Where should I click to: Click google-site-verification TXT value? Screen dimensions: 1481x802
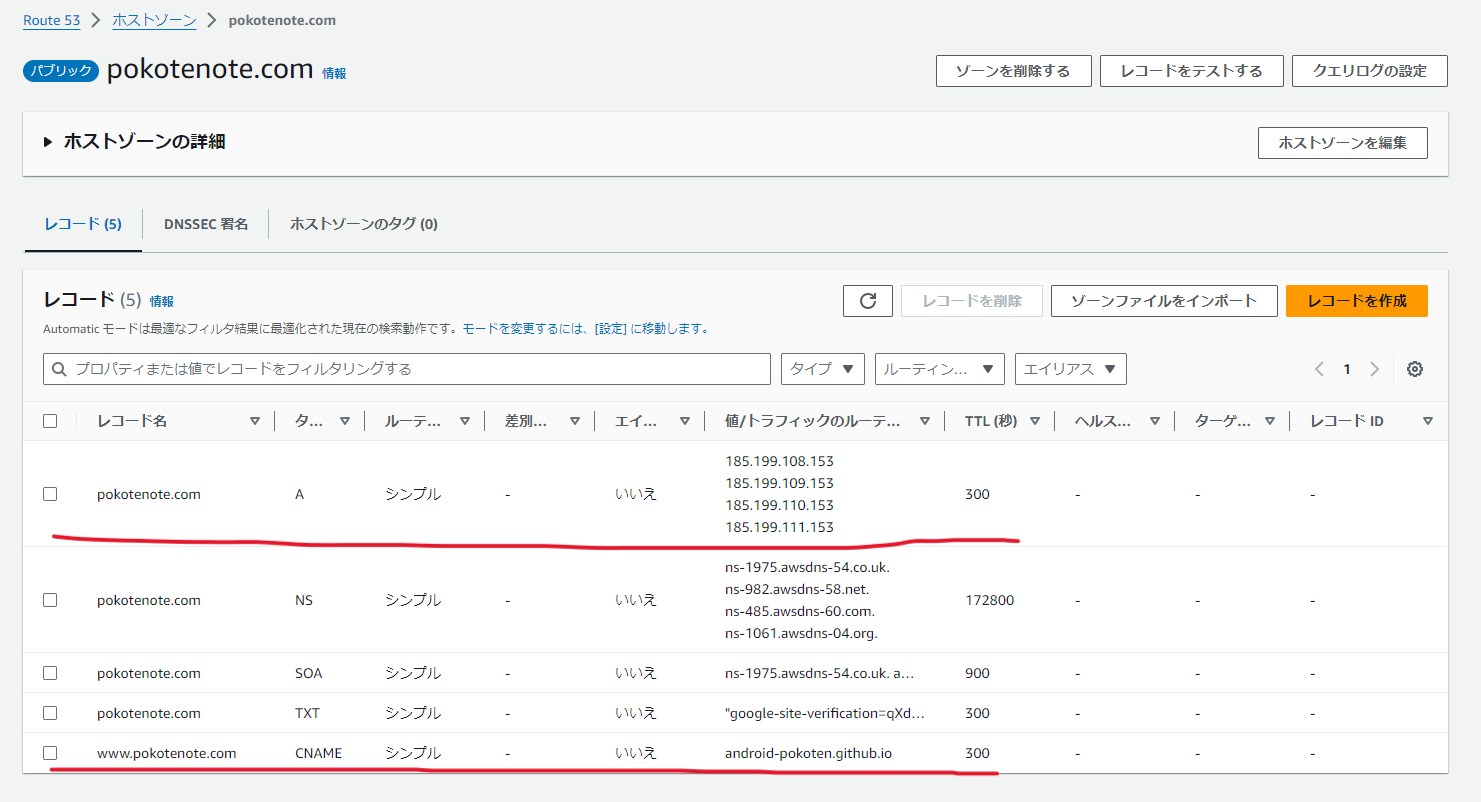tap(825, 713)
